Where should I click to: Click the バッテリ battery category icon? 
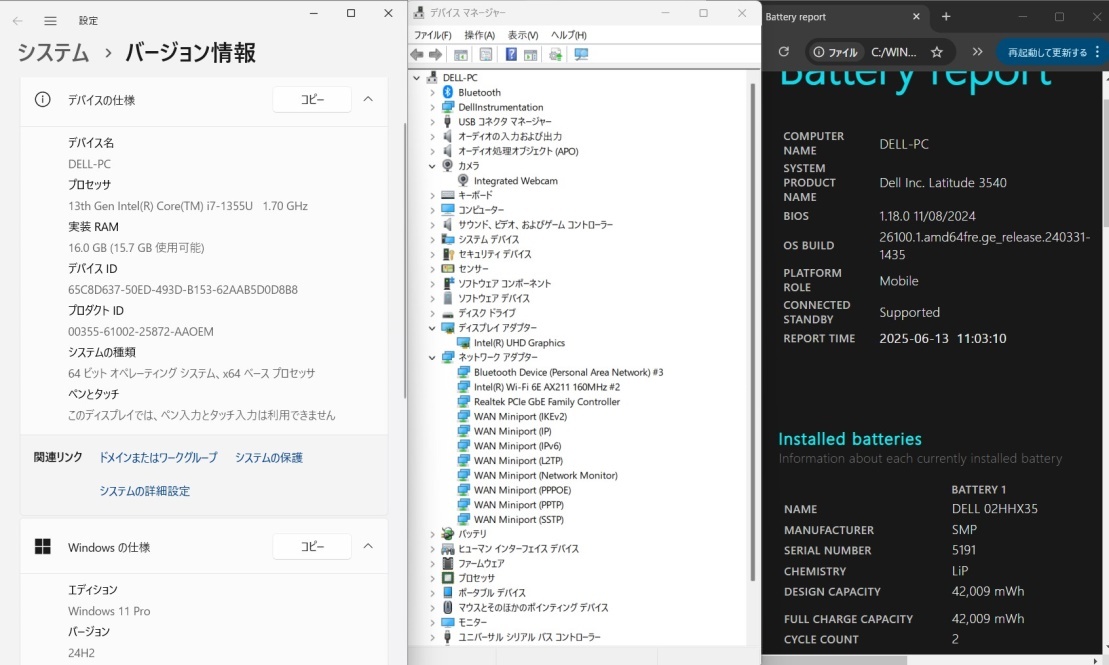[448, 533]
